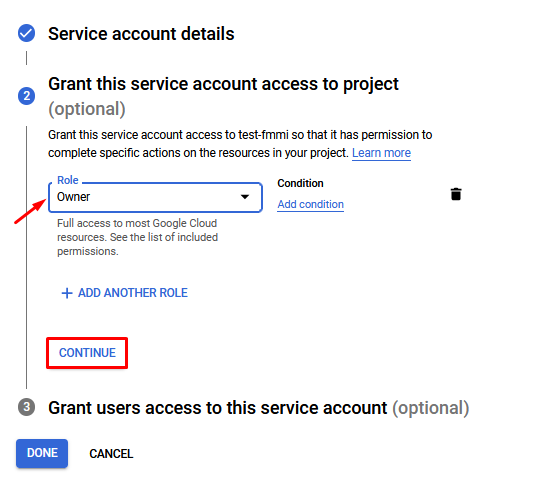This screenshot has width=549, height=488.
Task: Click the completed step checkmark icon
Action: click(26, 33)
